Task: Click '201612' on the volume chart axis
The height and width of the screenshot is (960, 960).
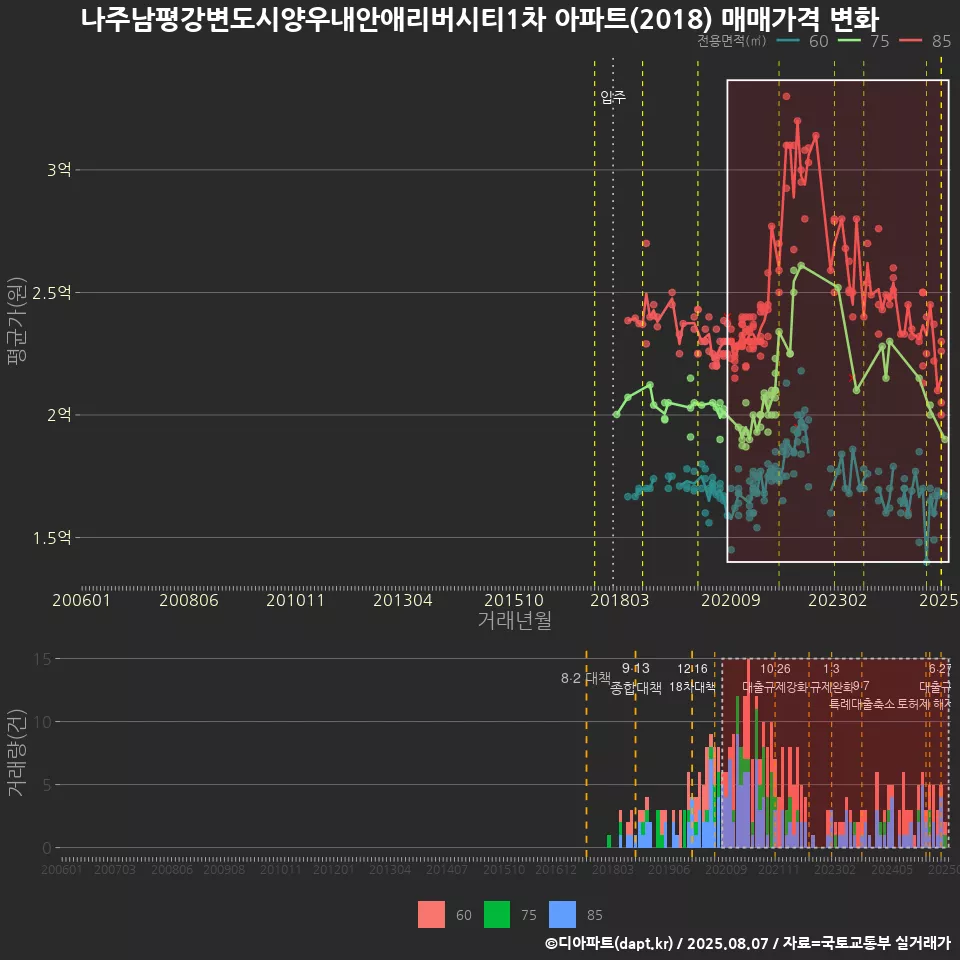Action: pos(556,869)
